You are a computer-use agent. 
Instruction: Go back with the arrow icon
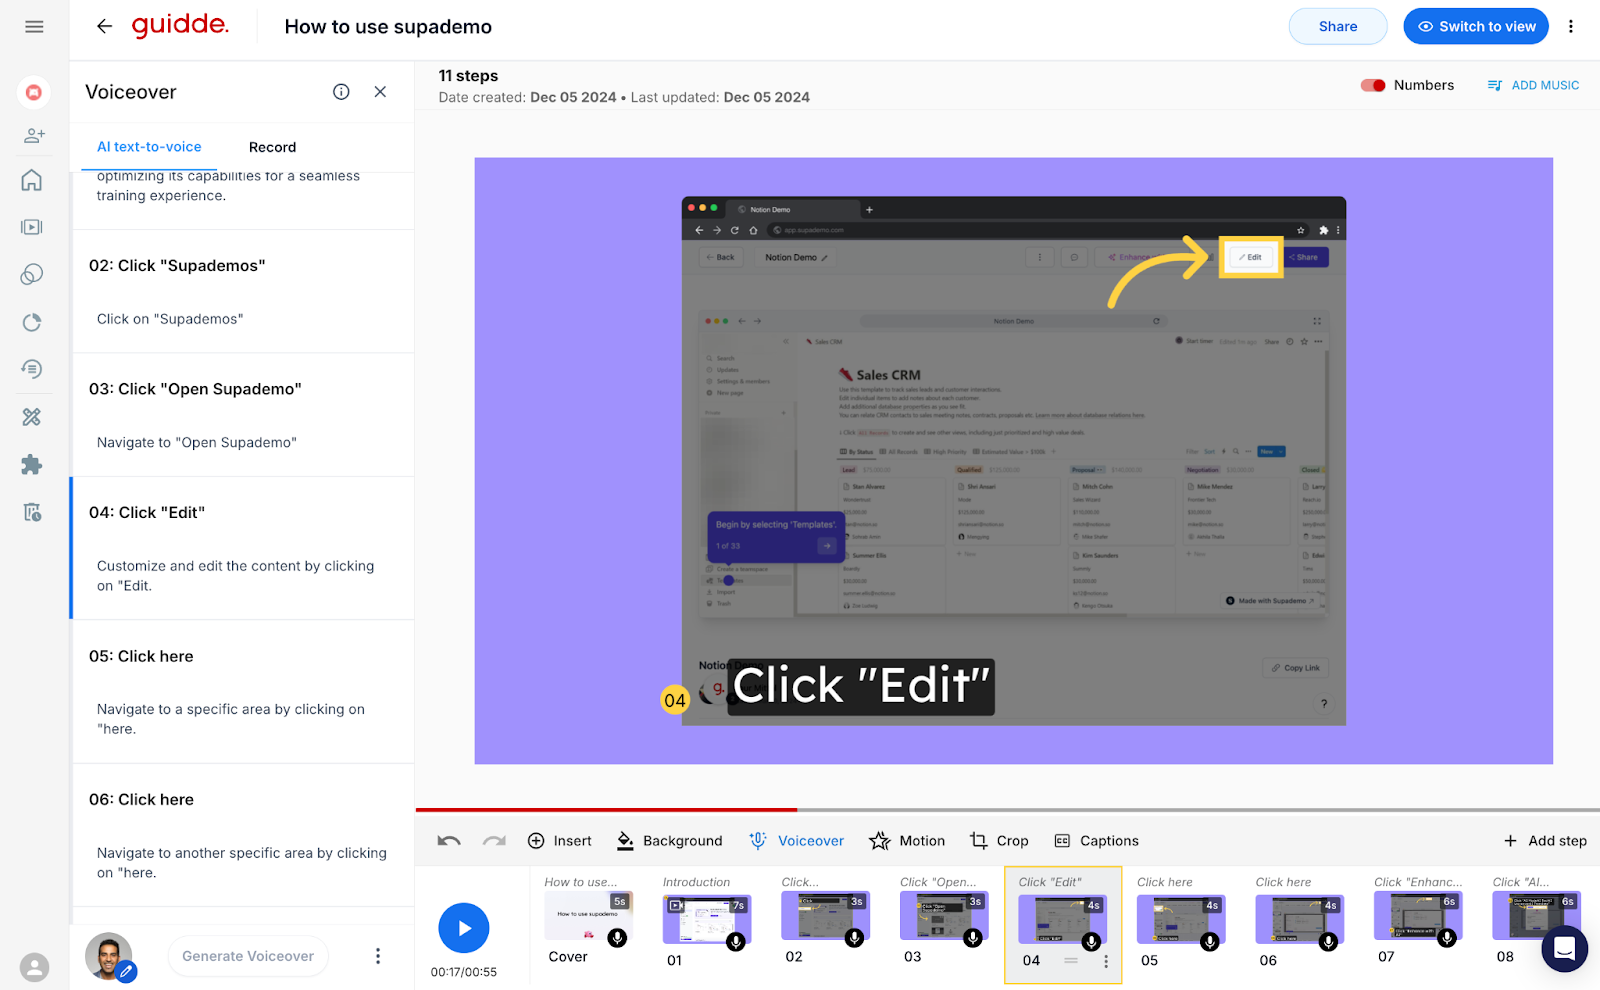point(104,27)
